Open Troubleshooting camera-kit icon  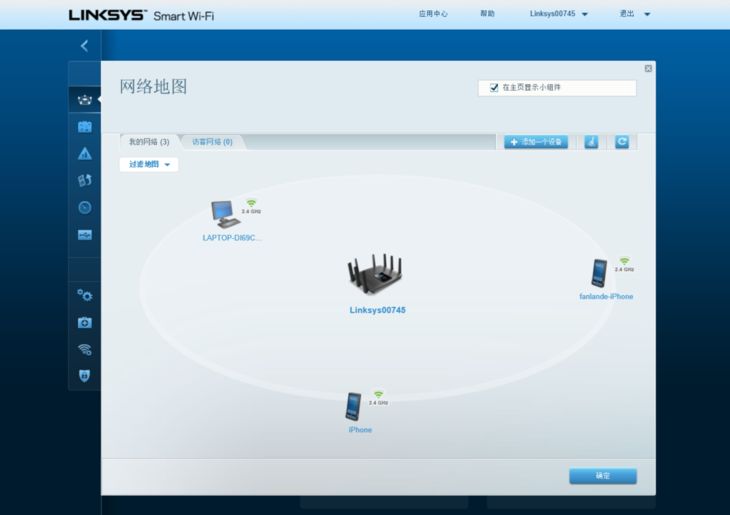(x=85, y=322)
